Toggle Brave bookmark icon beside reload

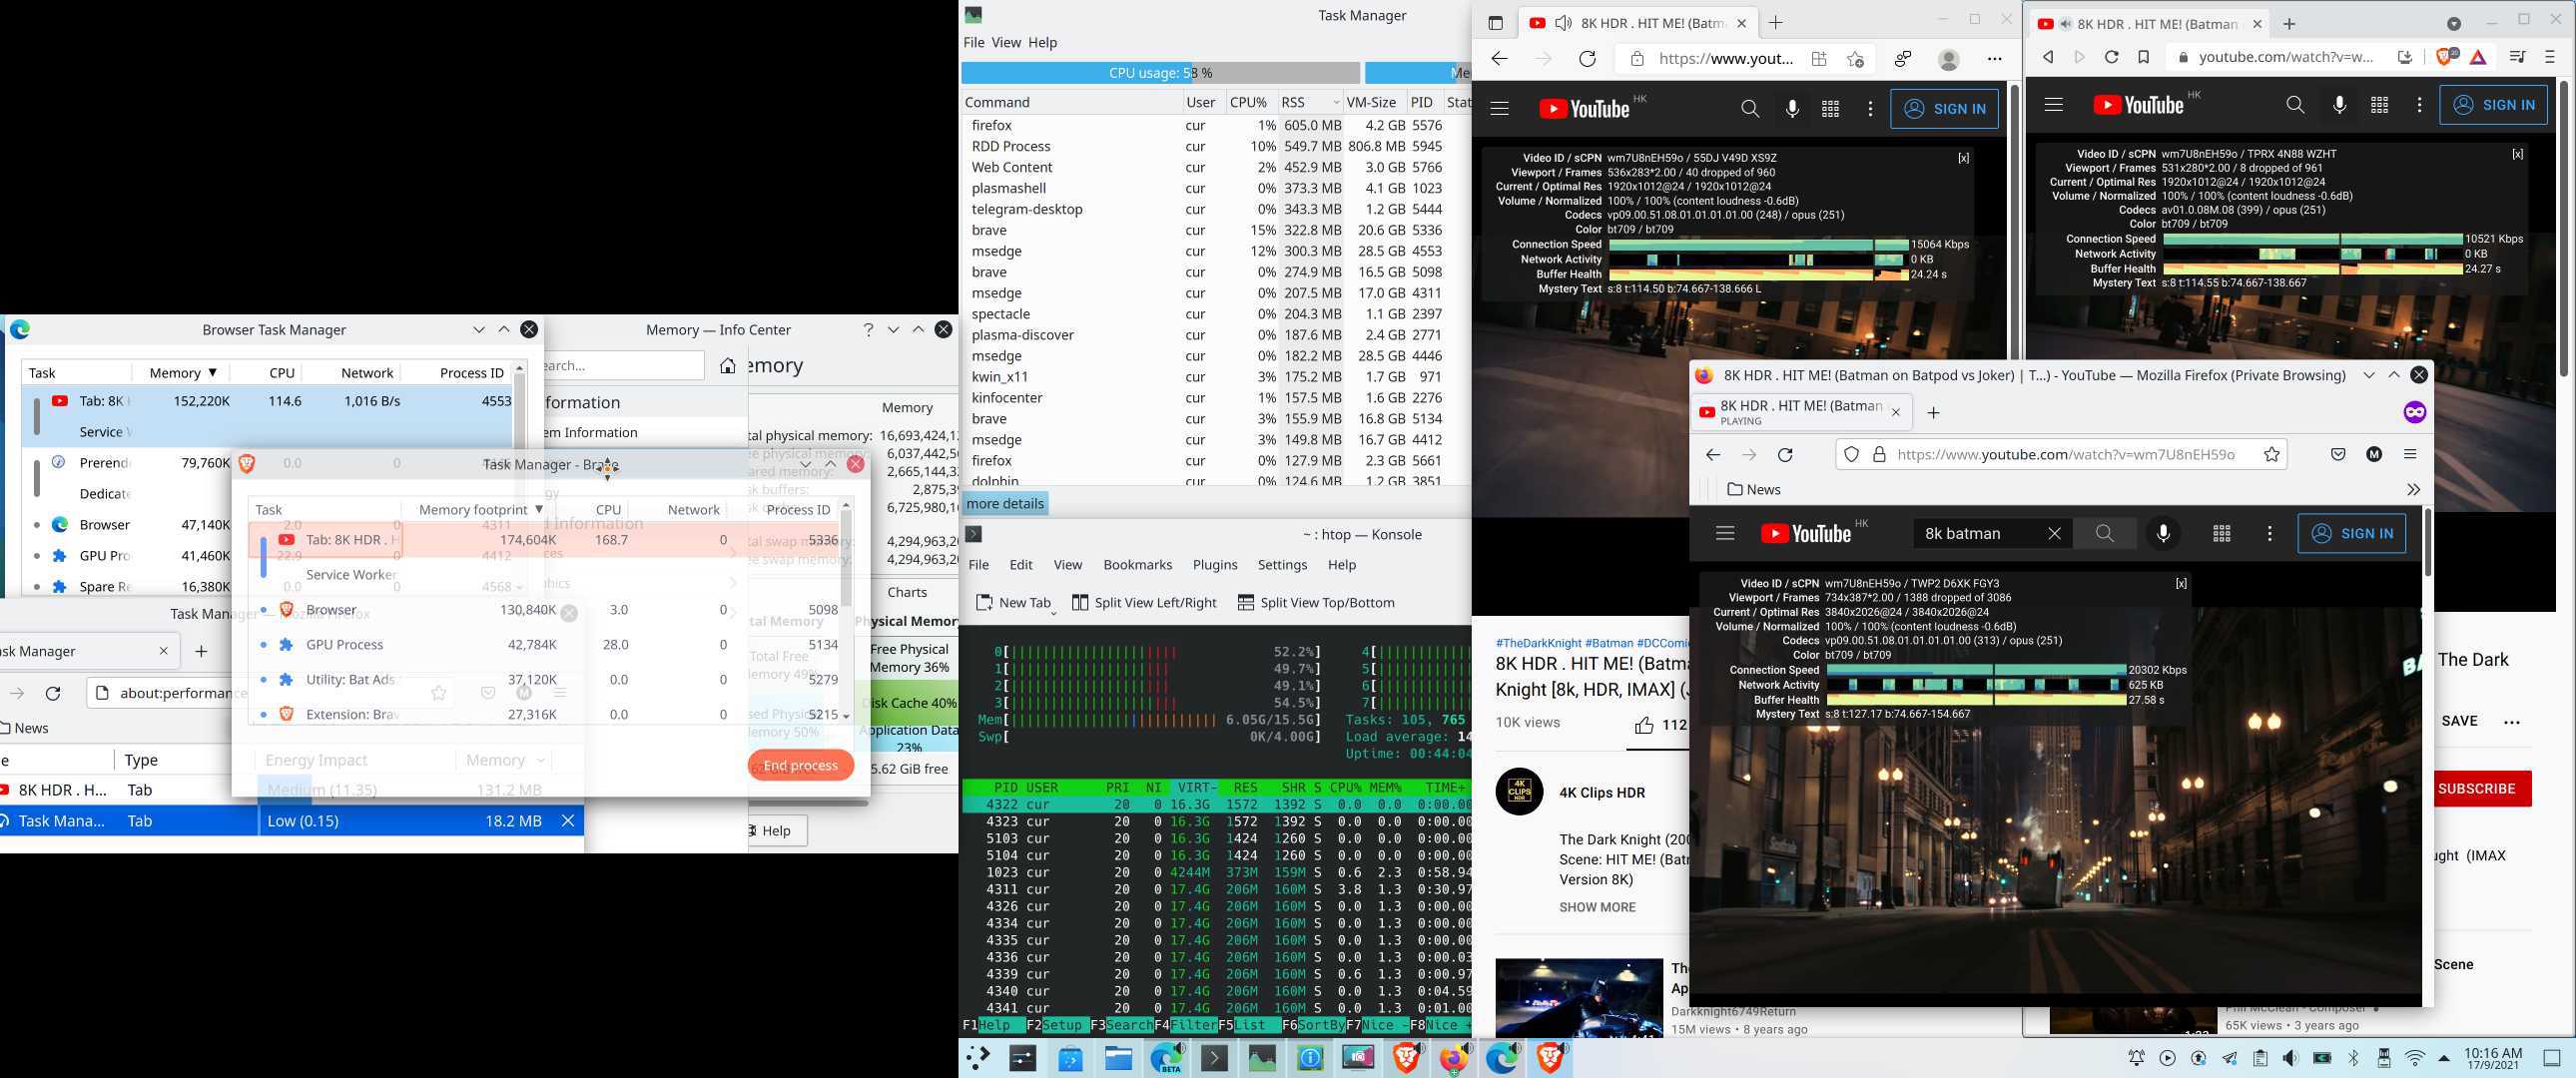point(2143,57)
